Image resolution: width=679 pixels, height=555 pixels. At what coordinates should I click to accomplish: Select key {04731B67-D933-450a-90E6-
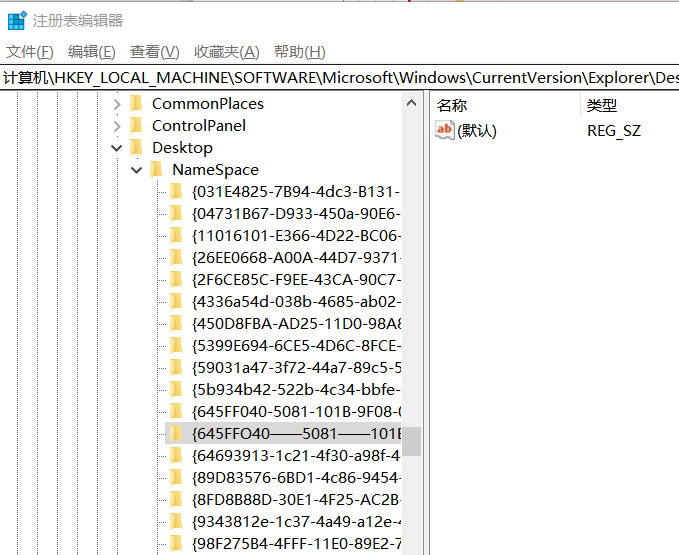296,214
